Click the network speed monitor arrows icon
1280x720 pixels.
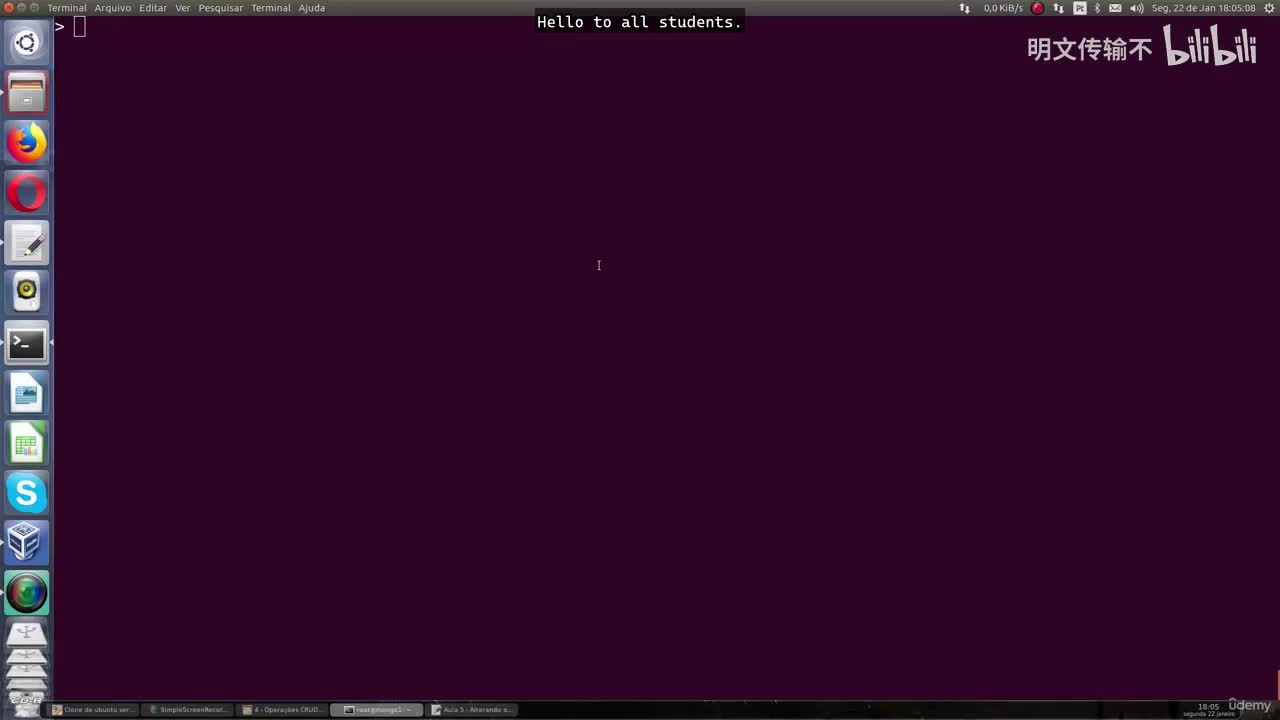click(x=965, y=8)
